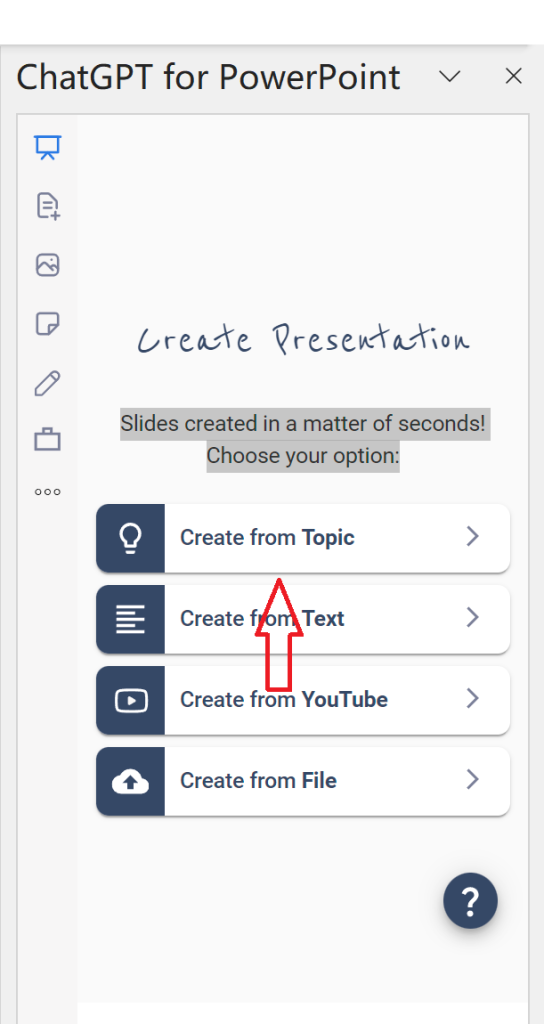This screenshot has height=1024, width=544.
Task: Click the text lines icon on Text option
Action: (x=131, y=619)
